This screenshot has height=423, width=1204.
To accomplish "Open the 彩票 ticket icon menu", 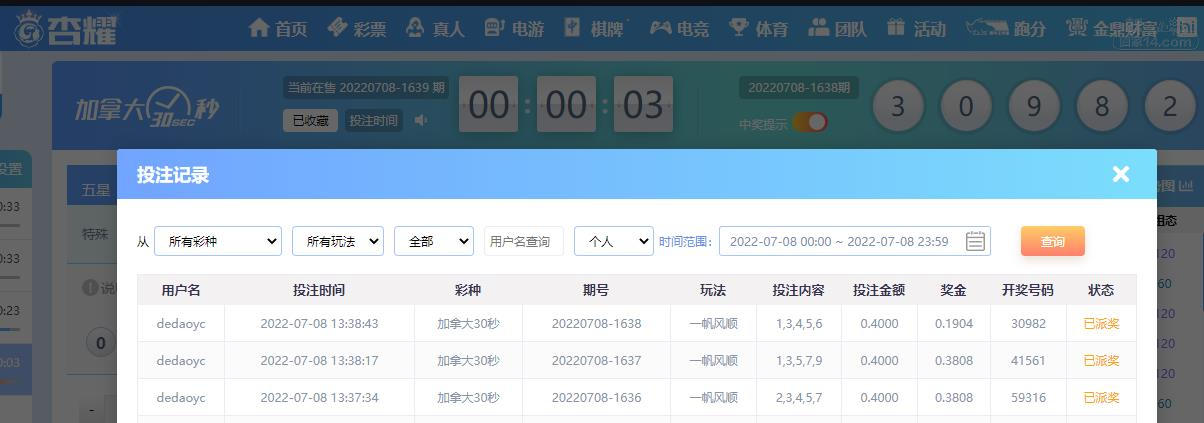I will (x=357, y=28).
